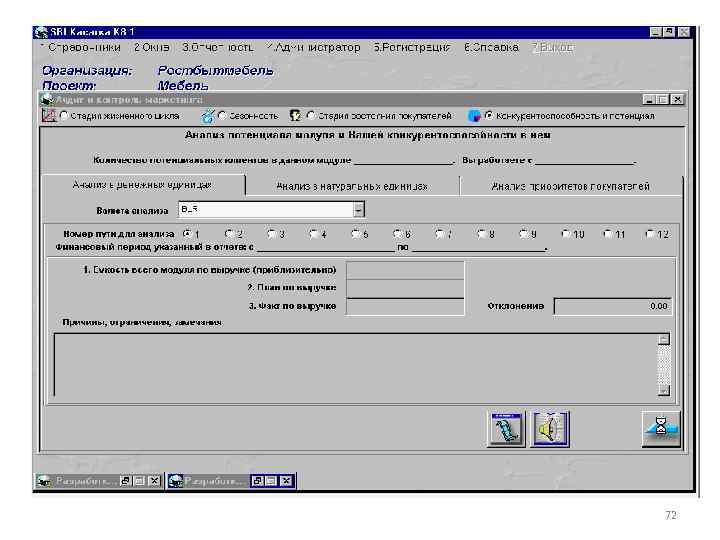The width and height of the screenshot is (720, 540).
Task: Click the seasonality icon
Action: click(x=208, y=116)
